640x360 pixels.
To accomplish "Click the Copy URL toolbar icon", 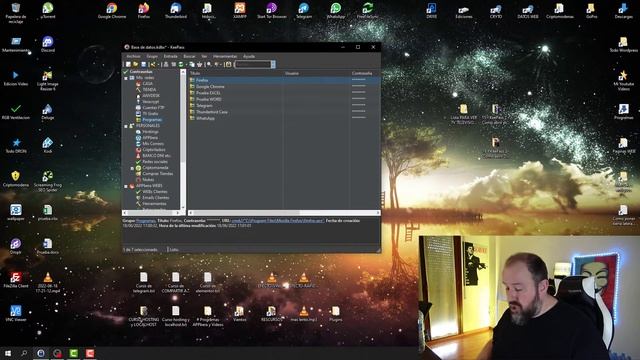I will coord(192,64).
